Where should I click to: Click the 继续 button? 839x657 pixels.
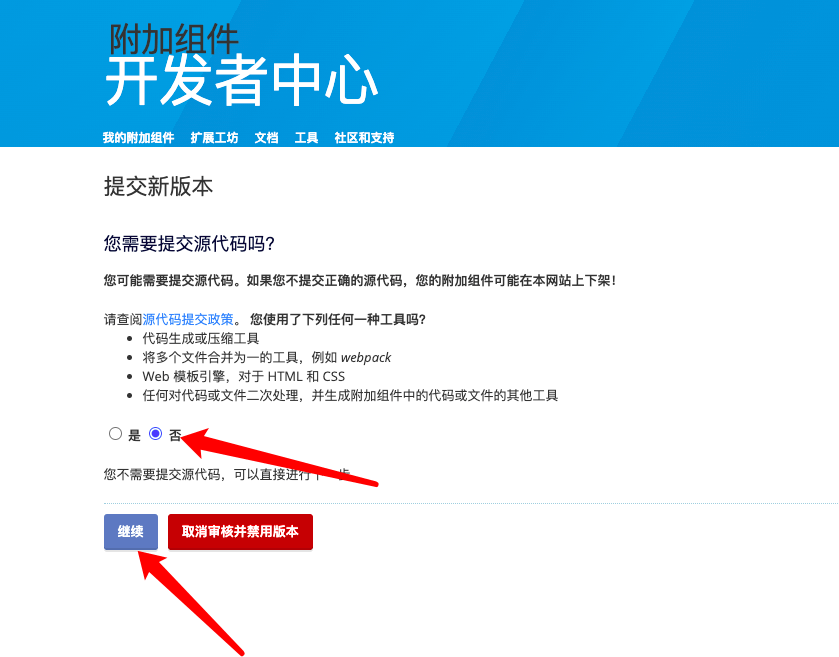131,531
